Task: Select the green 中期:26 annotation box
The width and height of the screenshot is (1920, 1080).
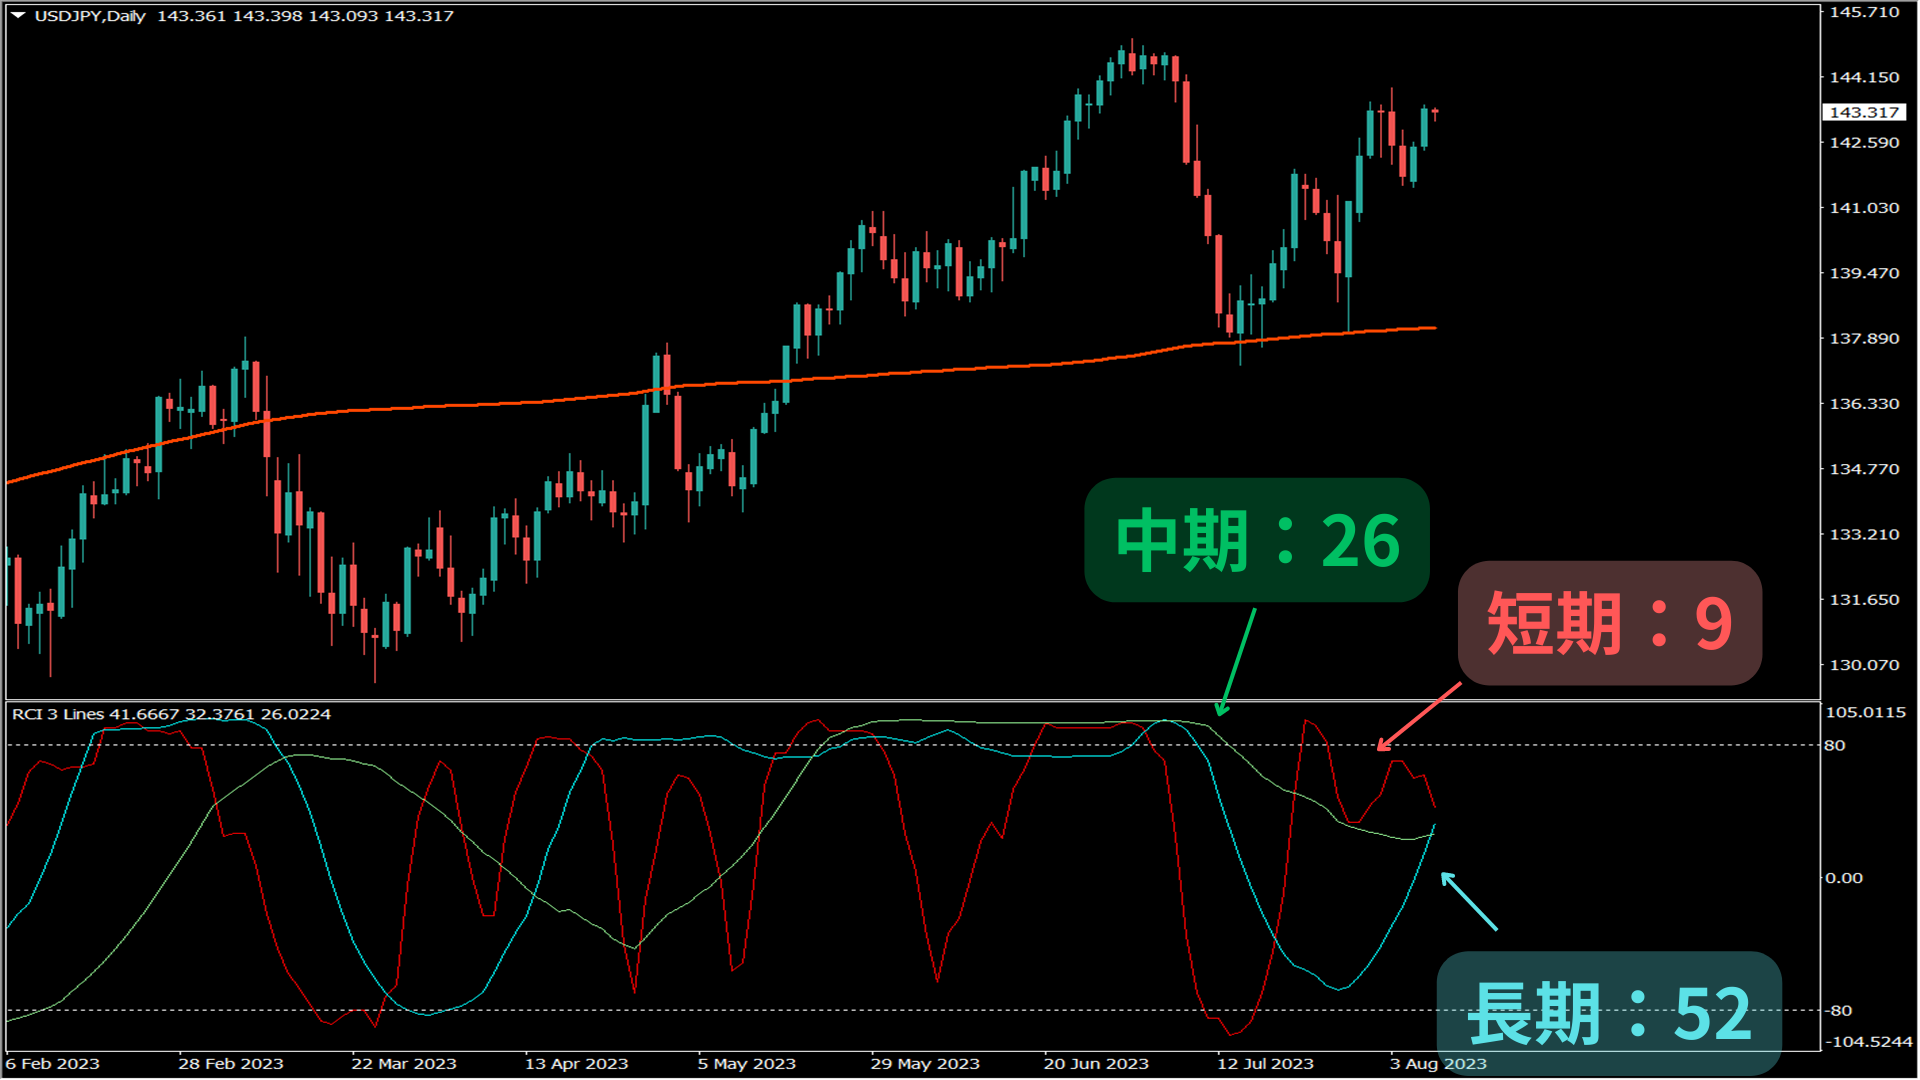Action: [1256, 540]
